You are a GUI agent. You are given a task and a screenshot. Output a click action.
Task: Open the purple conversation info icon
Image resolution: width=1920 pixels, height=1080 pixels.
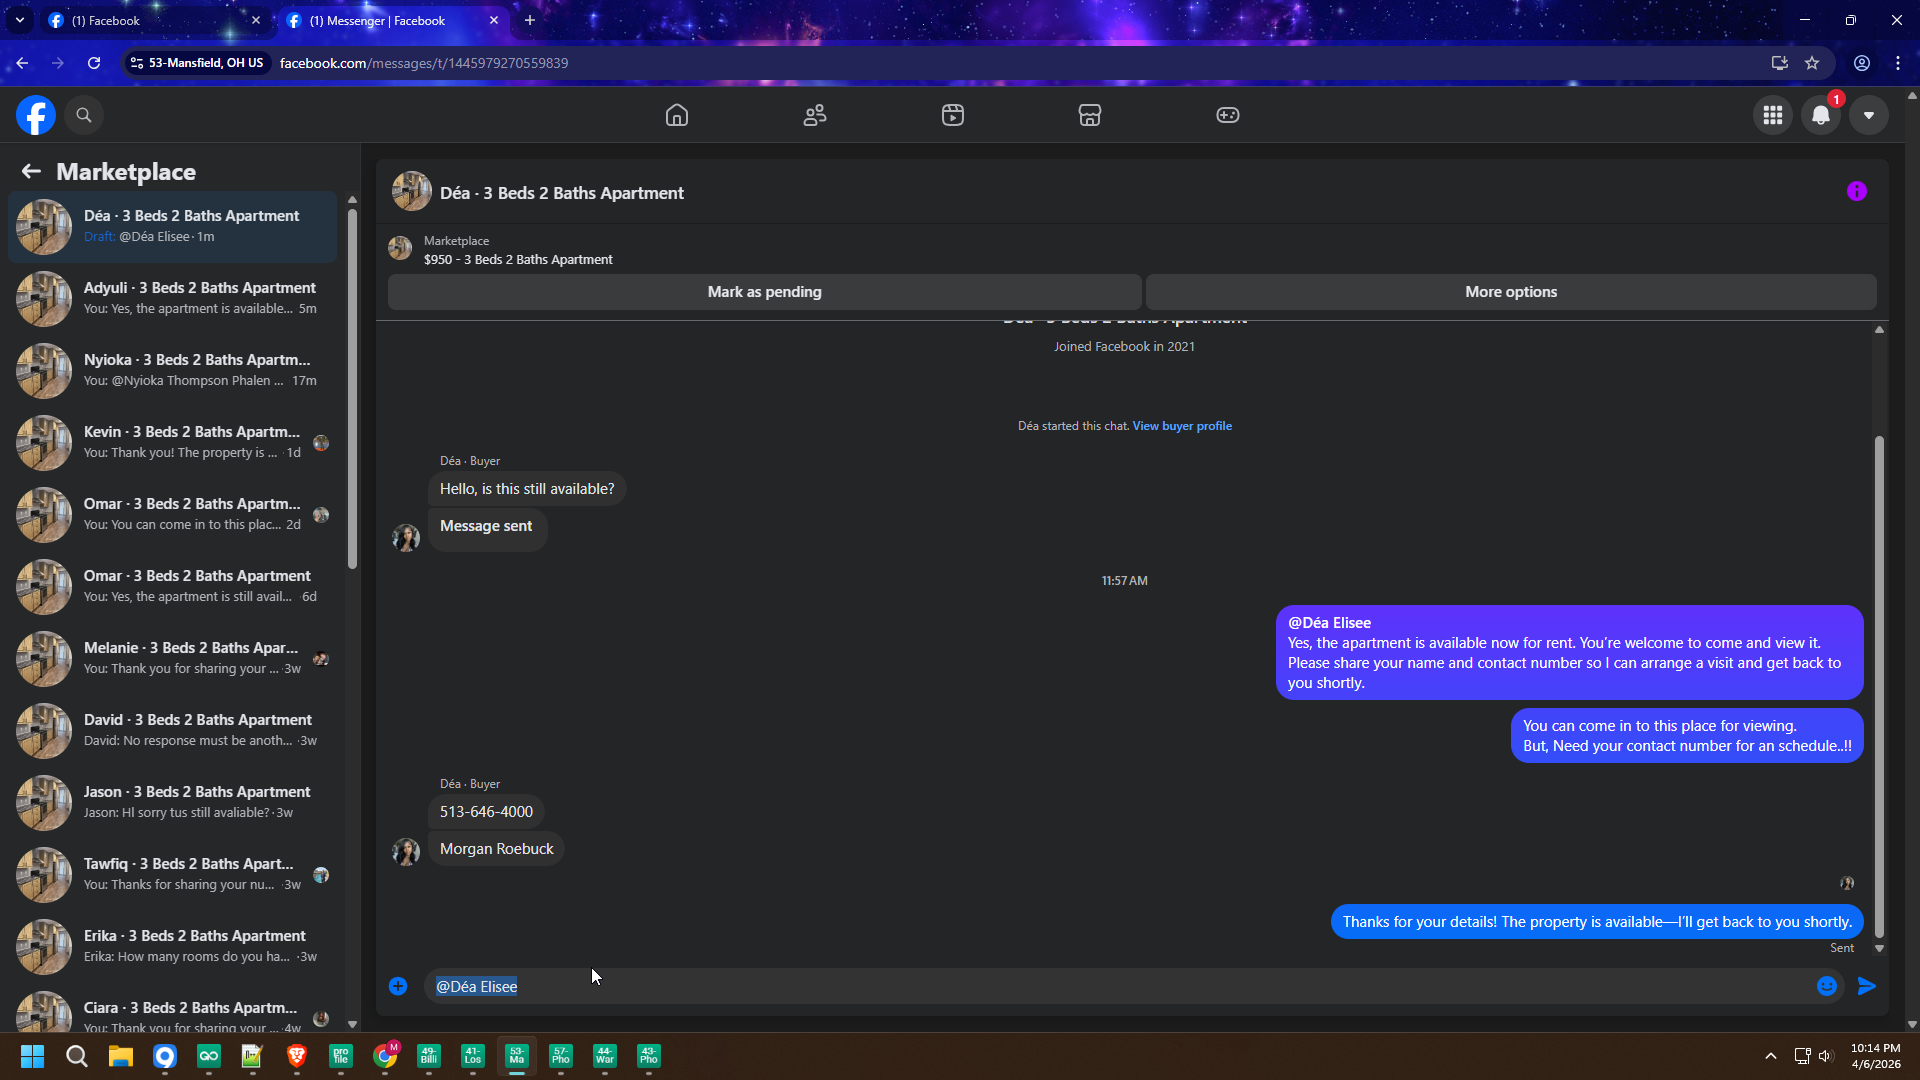tap(1857, 191)
